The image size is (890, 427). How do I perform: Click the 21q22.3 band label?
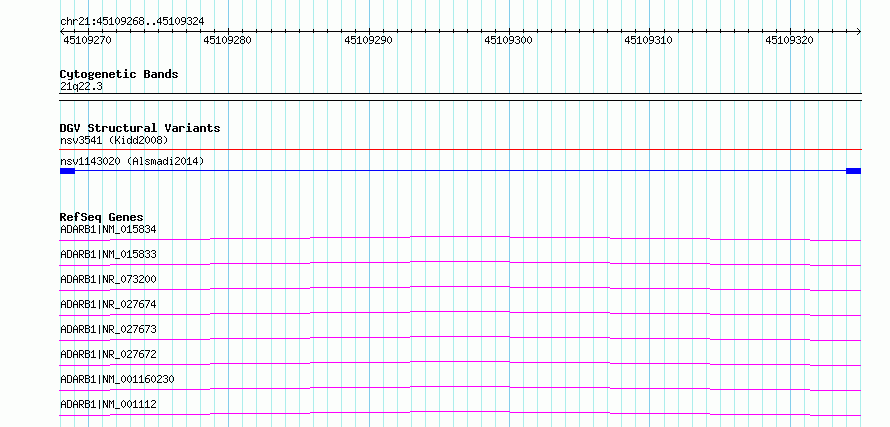click(81, 87)
